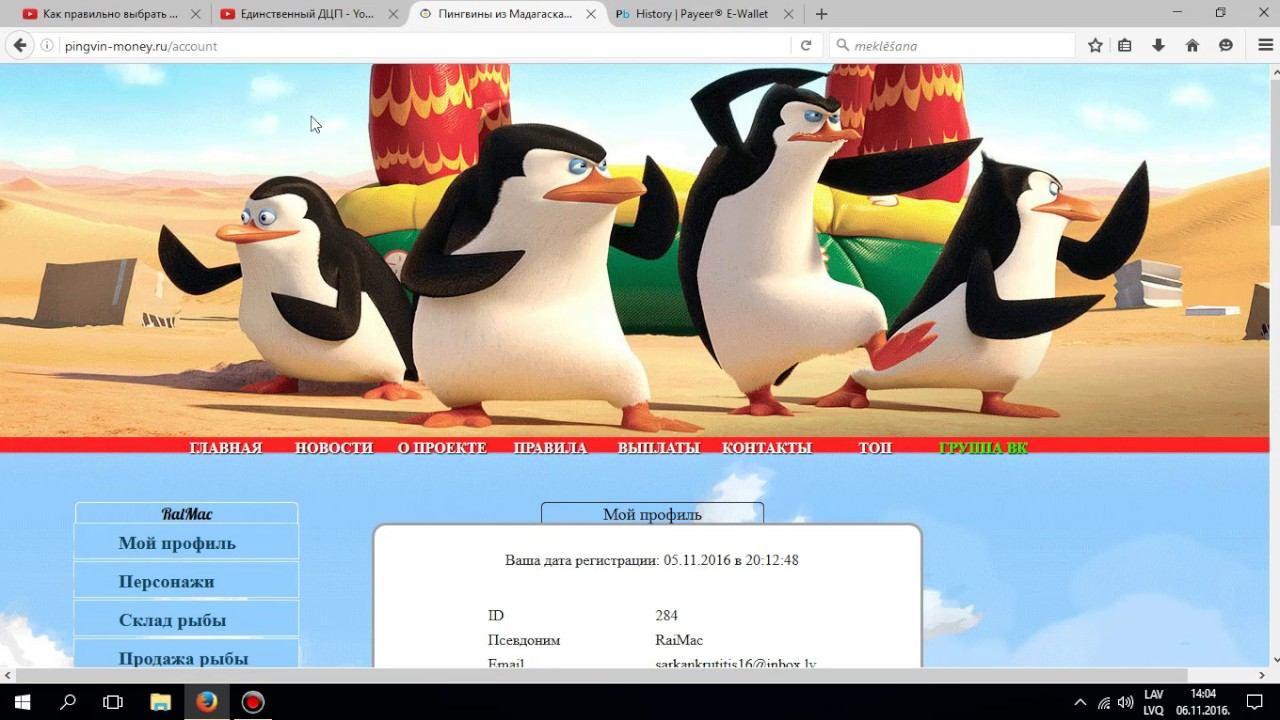
Task: Open the ПРАВИЛА menu link
Action: tap(550, 448)
